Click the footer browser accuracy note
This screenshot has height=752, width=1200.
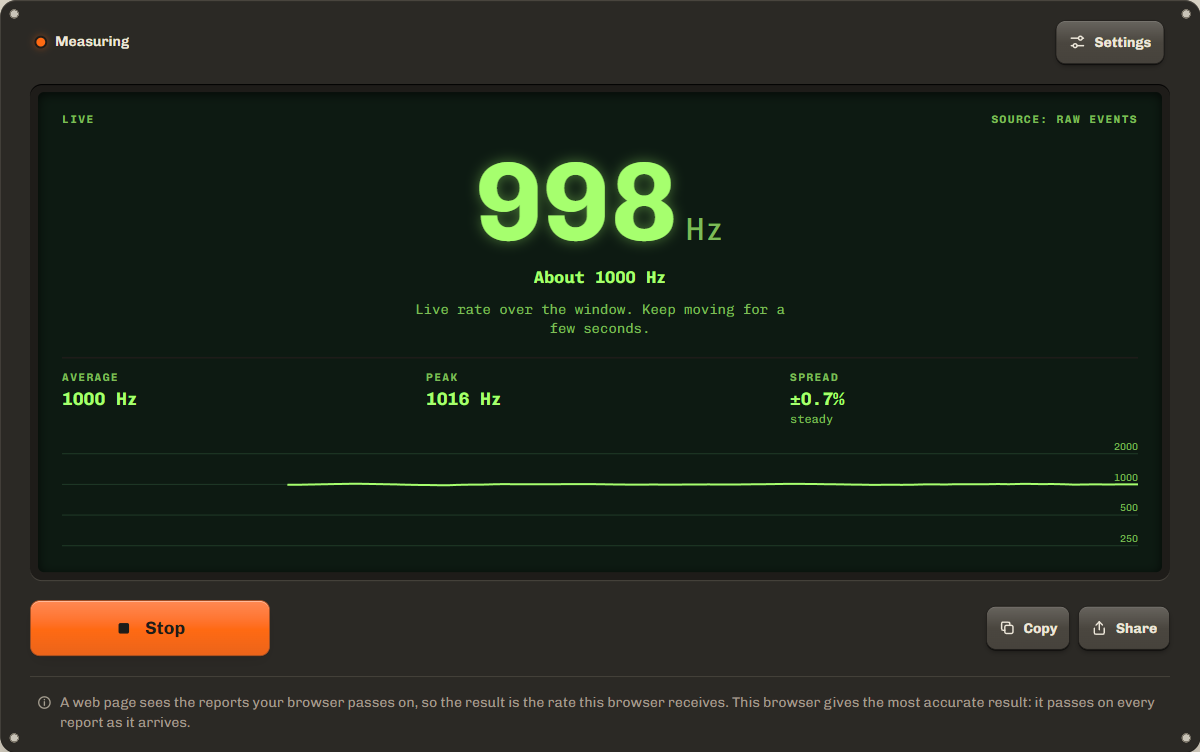tap(607, 712)
